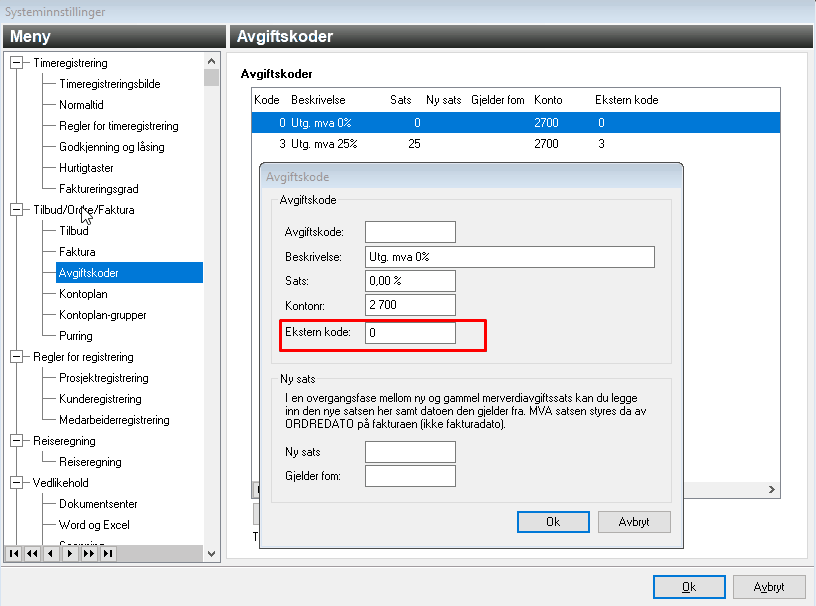
Task: Open Kunderegistrering settings
Action: (x=100, y=399)
